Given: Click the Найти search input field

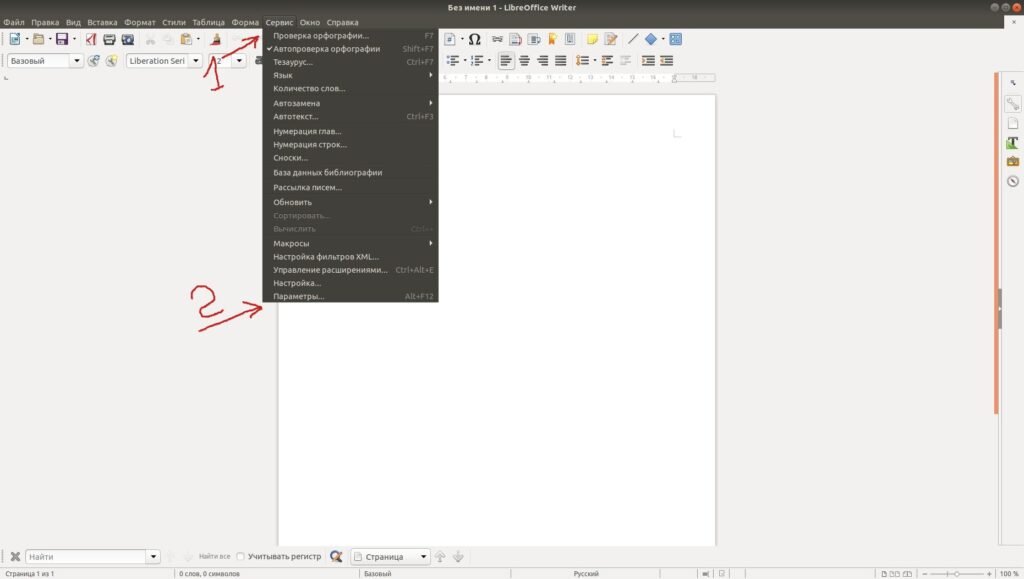Looking at the screenshot, I should [86, 556].
